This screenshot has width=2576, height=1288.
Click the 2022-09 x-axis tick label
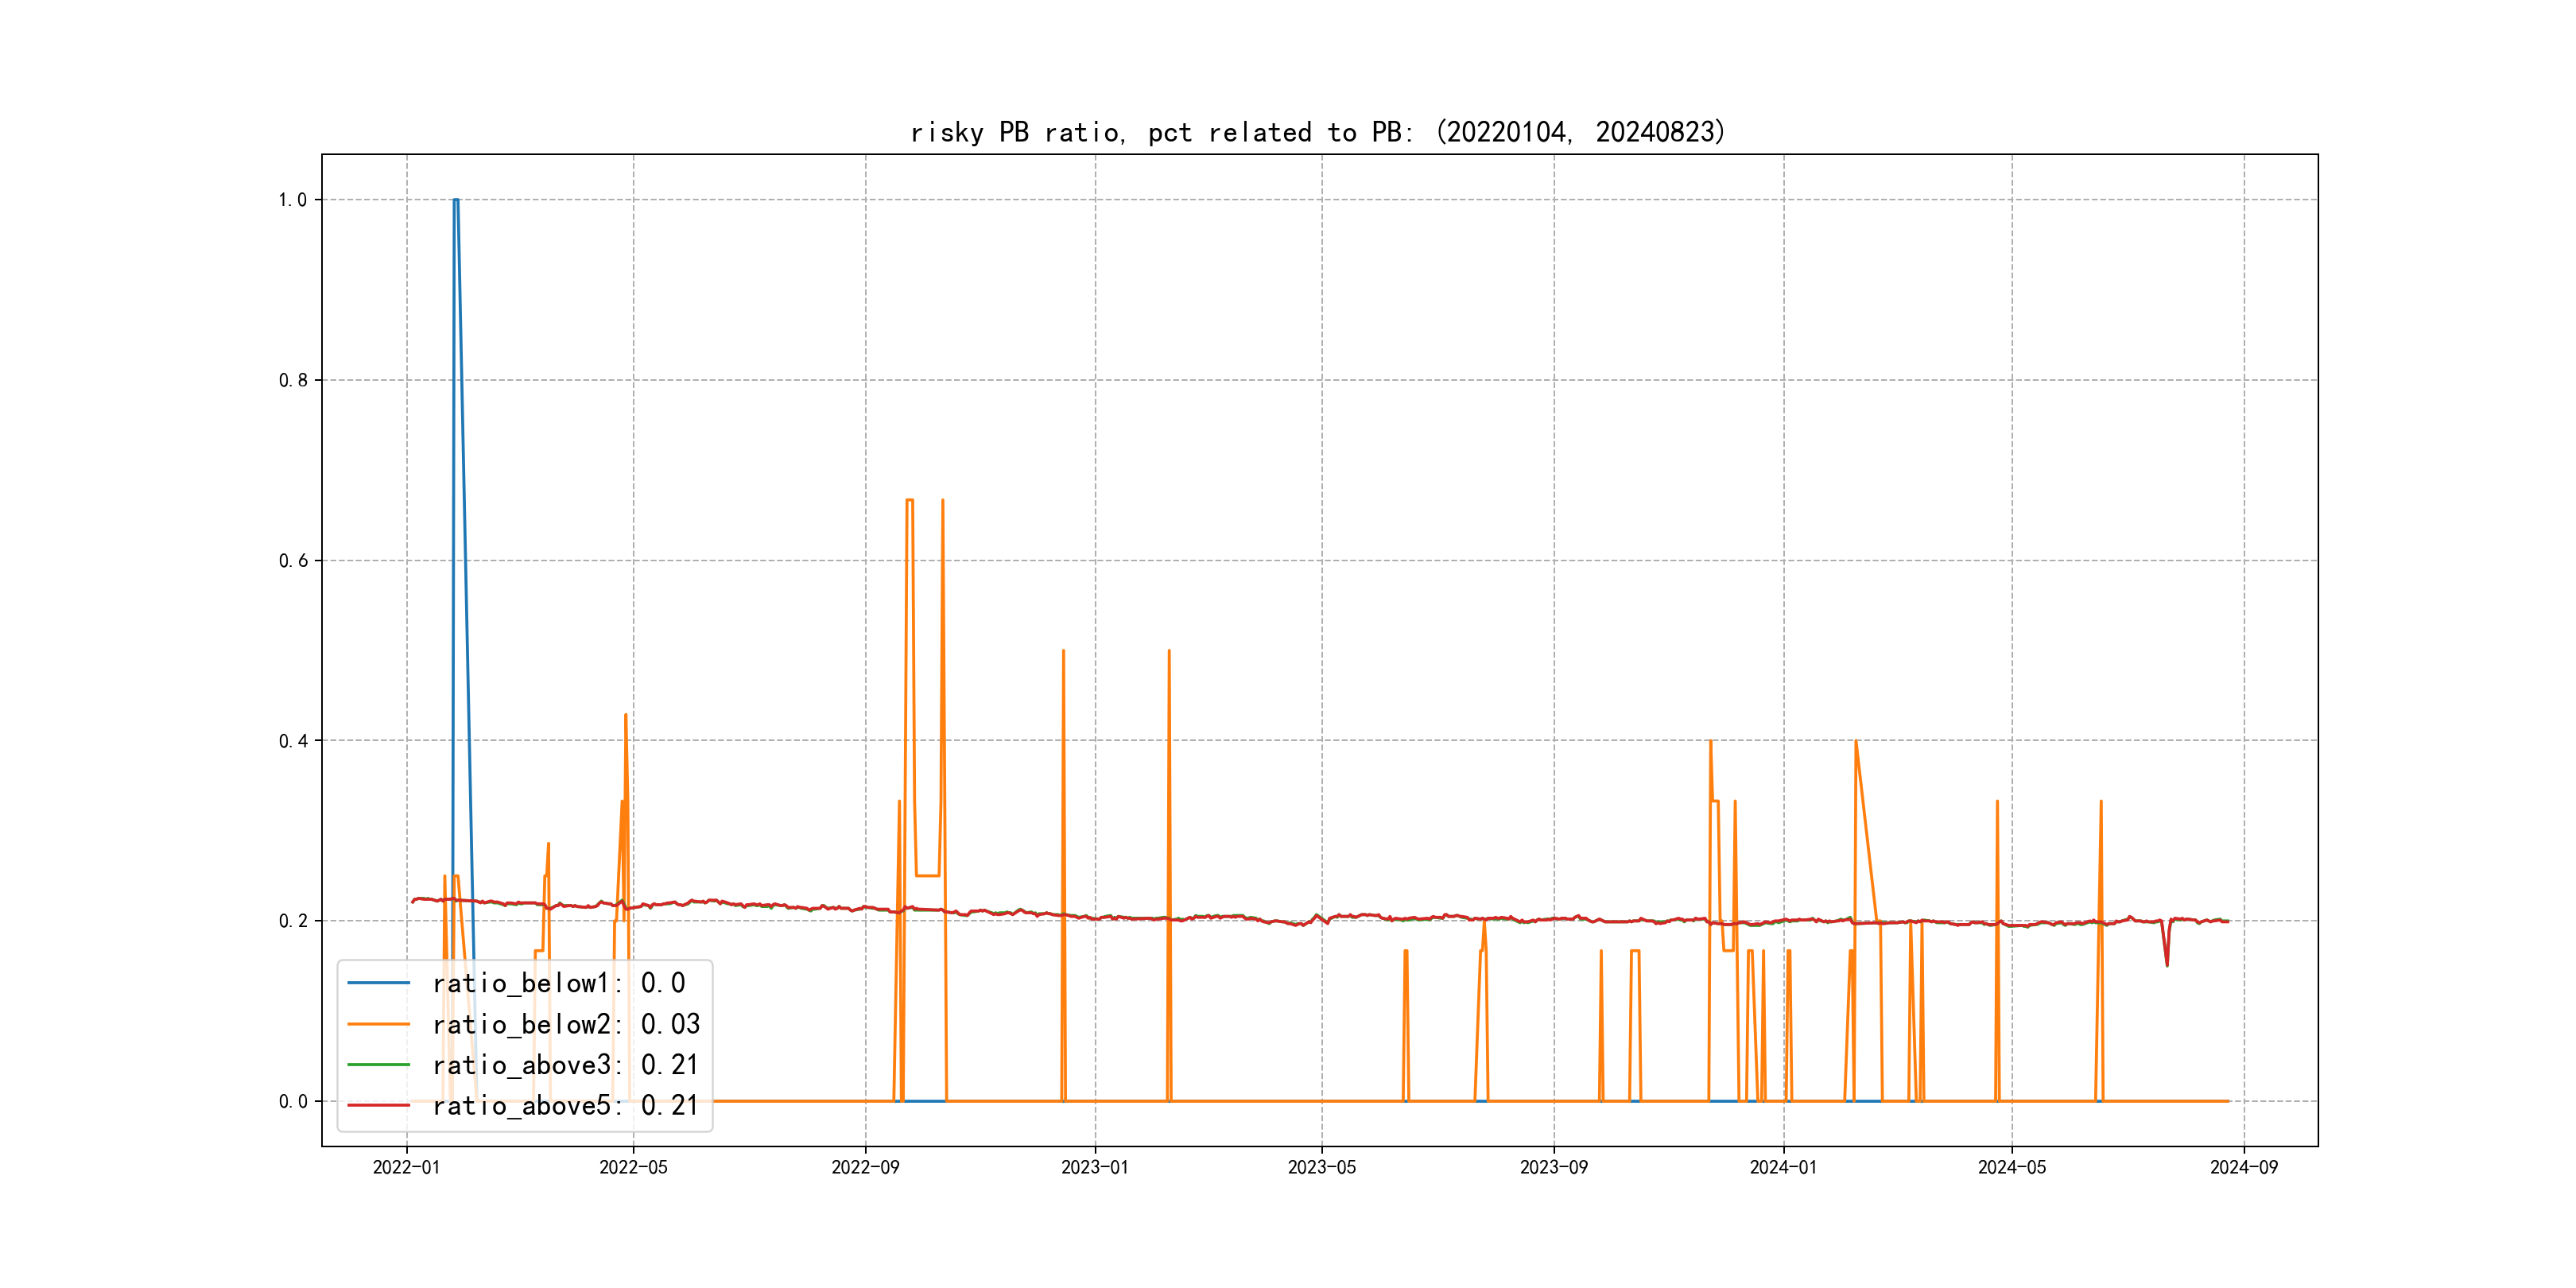click(x=865, y=1168)
